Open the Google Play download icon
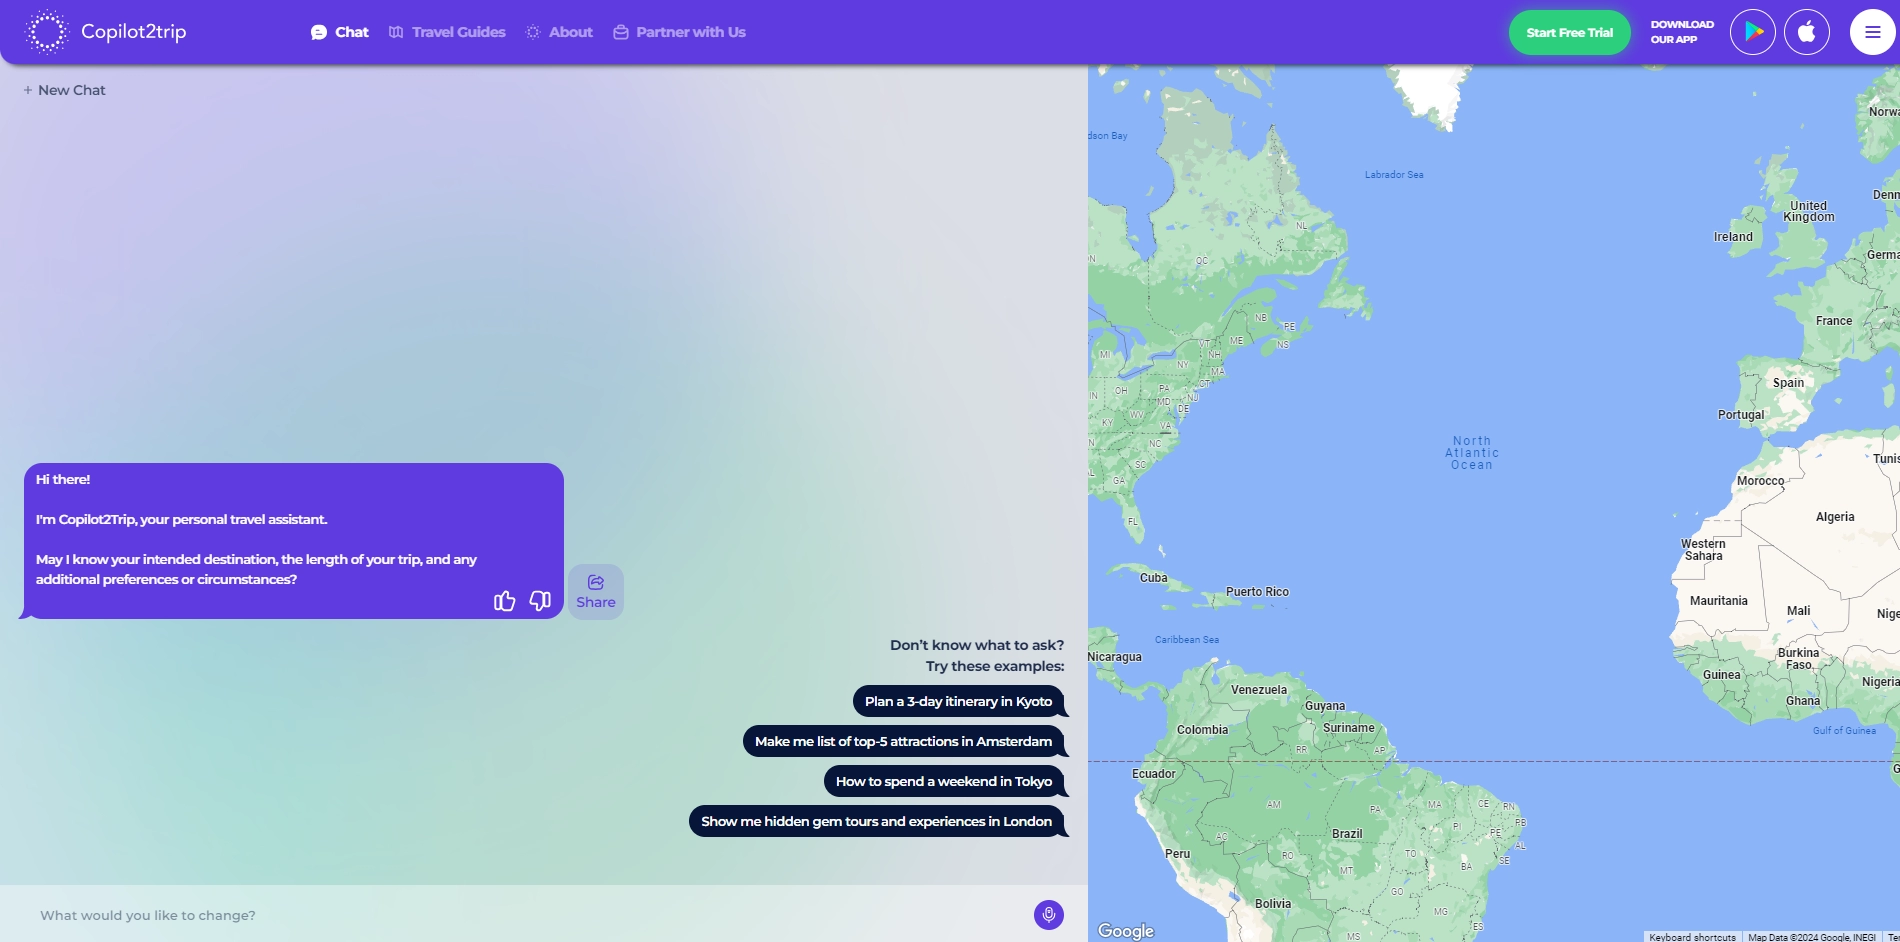This screenshot has height=942, width=1900. 1753,32
